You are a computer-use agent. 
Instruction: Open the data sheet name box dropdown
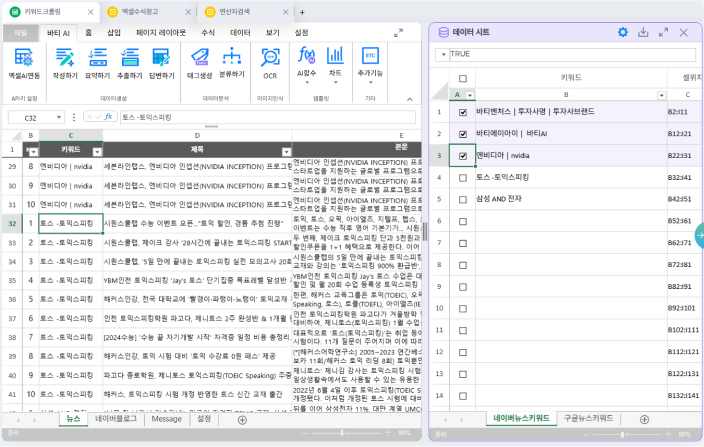(x=444, y=54)
